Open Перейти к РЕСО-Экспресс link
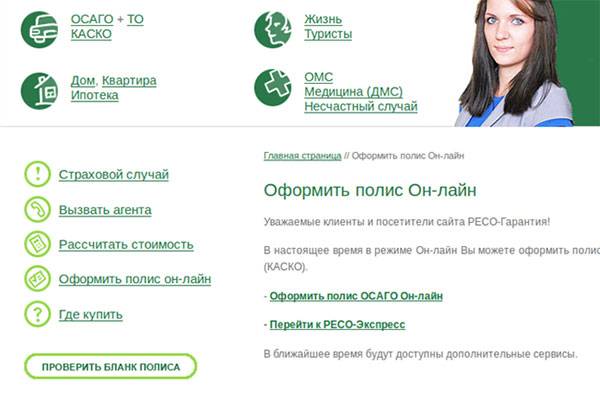Image resolution: width=600 pixels, height=399 pixels. click(x=338, y=324)
